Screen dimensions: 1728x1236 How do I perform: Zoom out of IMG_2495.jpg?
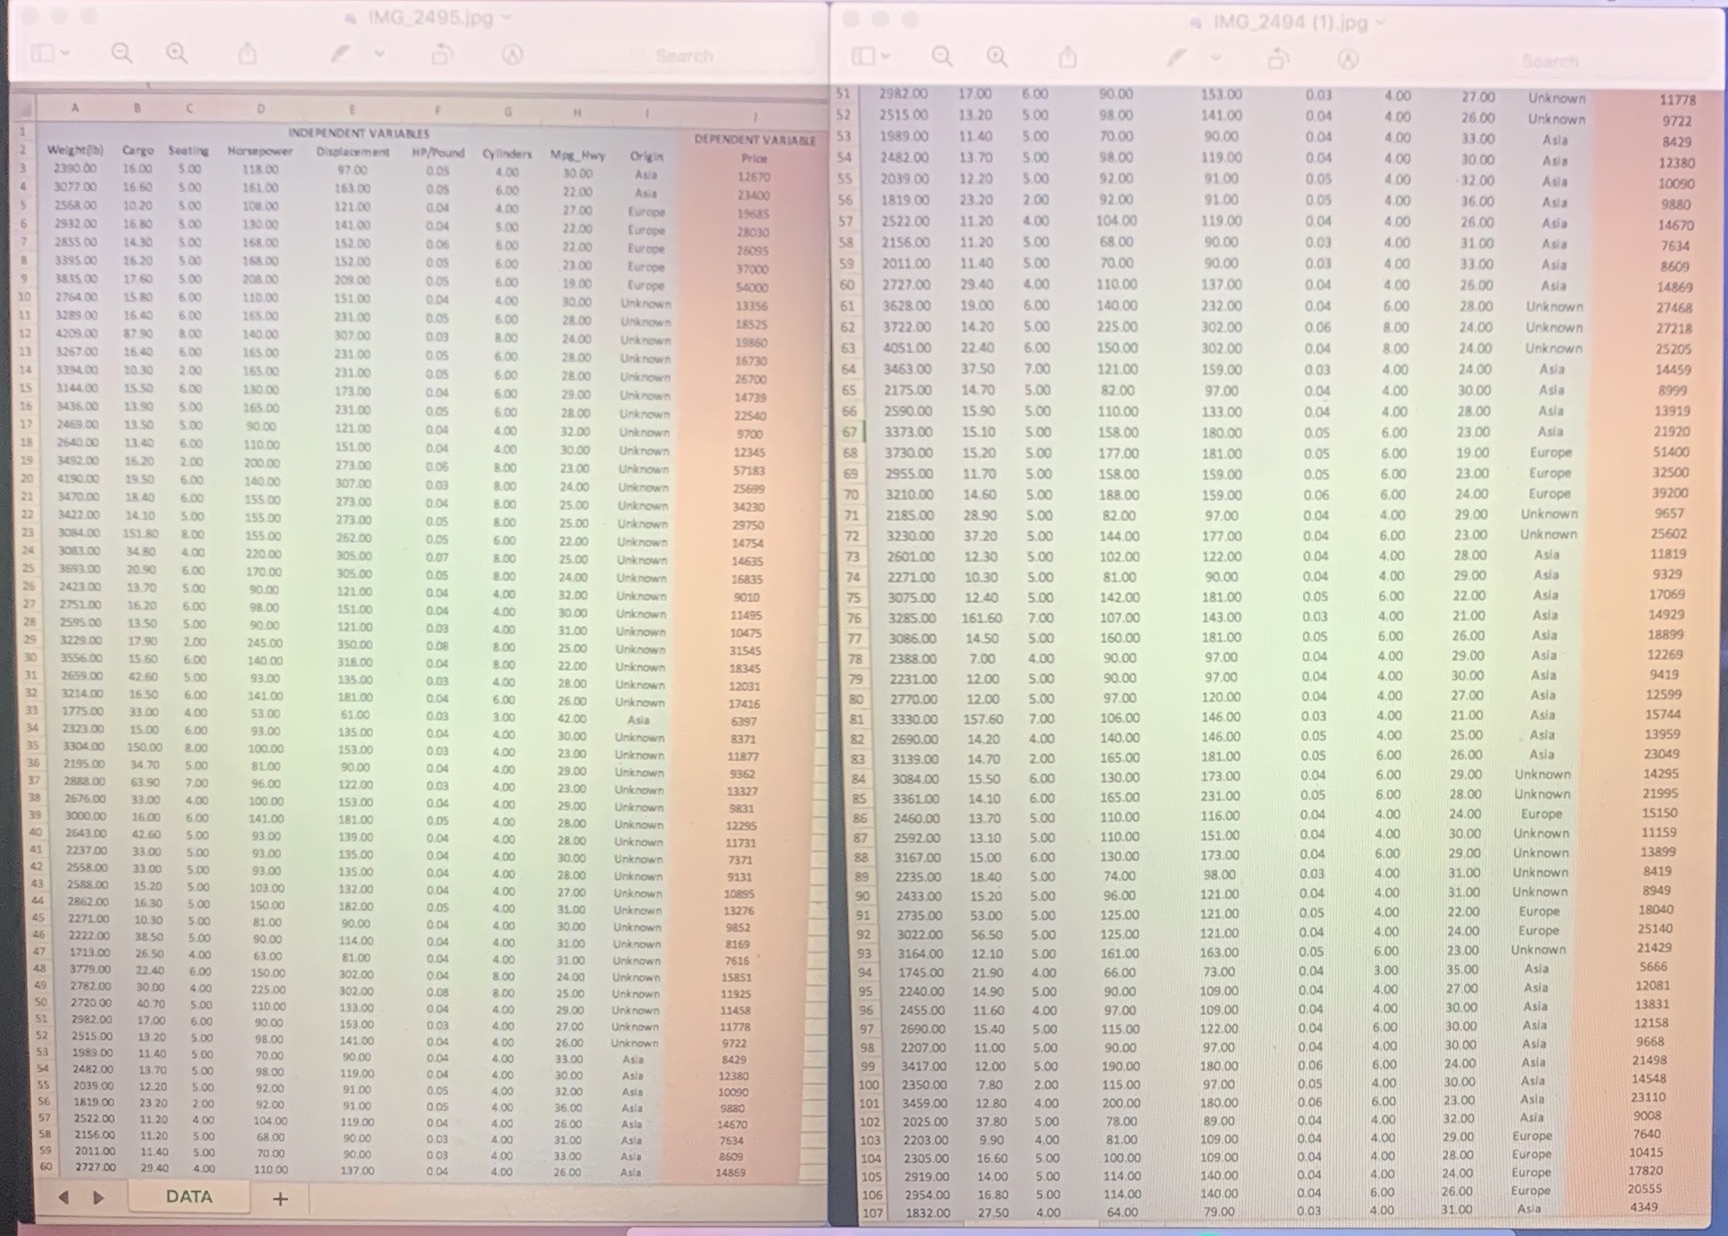pyautogui.click(x=122, y=54)
